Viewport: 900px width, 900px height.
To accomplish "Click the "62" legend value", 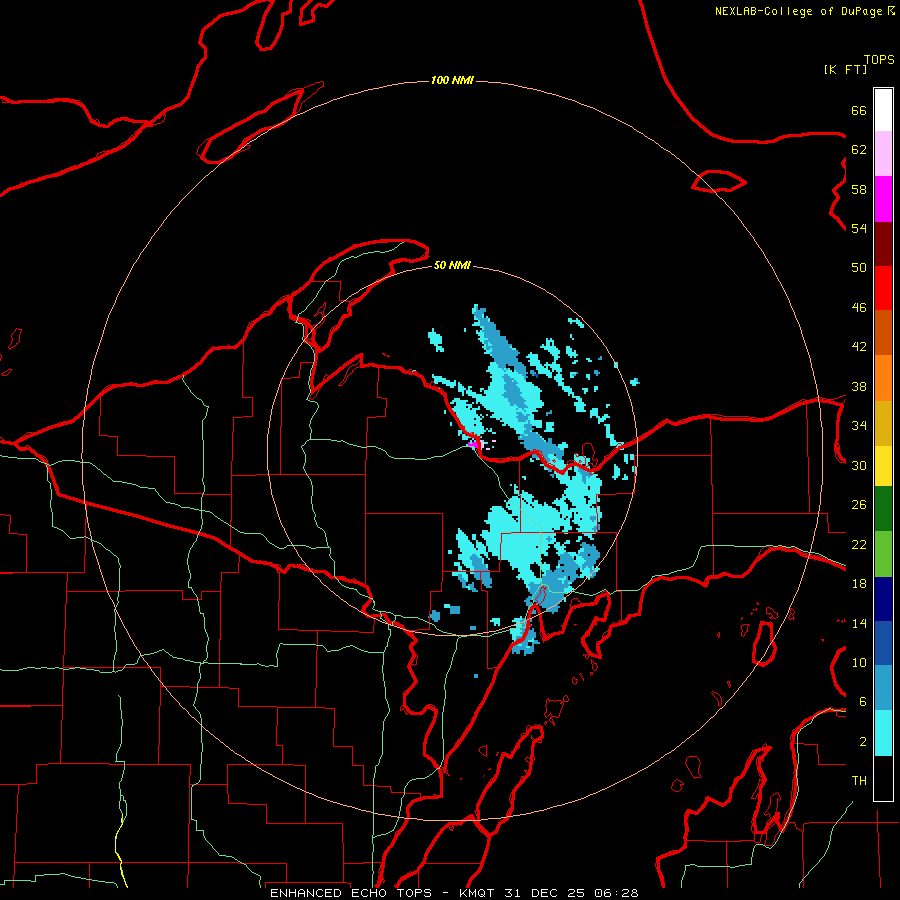I will tap(859, 150).
